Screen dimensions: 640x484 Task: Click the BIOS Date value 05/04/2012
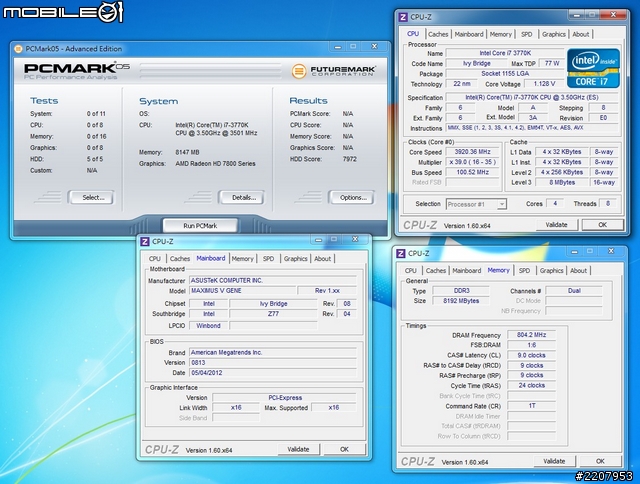pos(273,373)
